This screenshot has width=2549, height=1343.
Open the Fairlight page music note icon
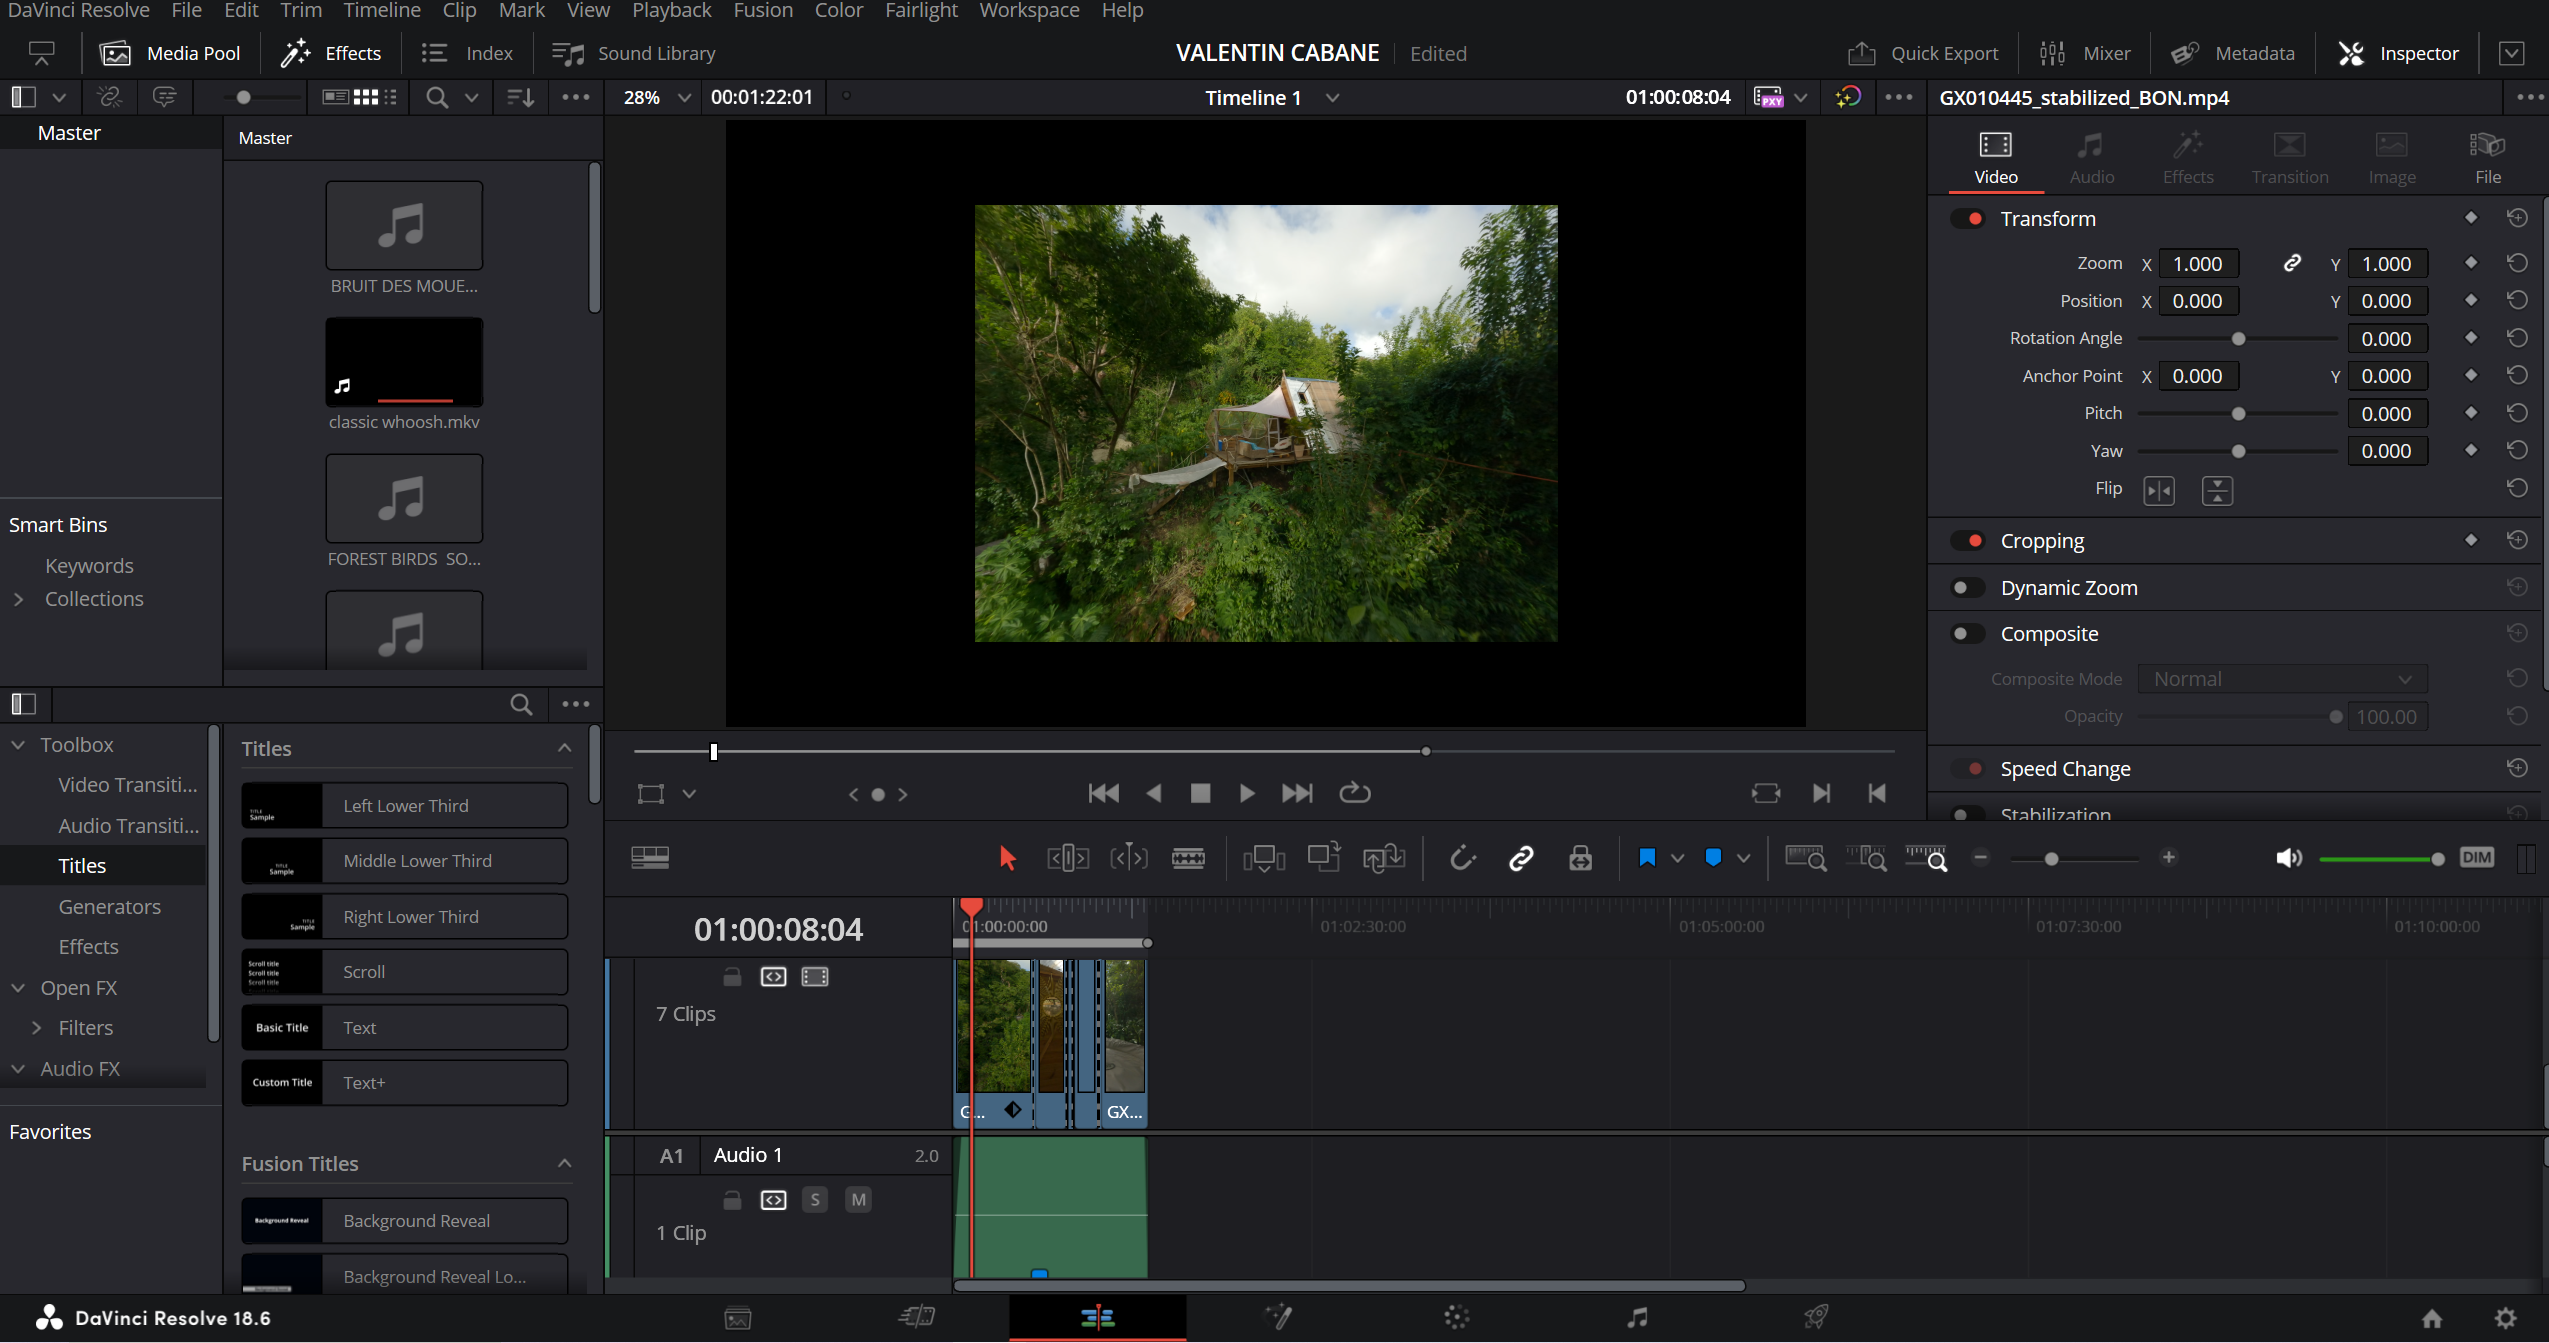[x=1637, y=1317]
